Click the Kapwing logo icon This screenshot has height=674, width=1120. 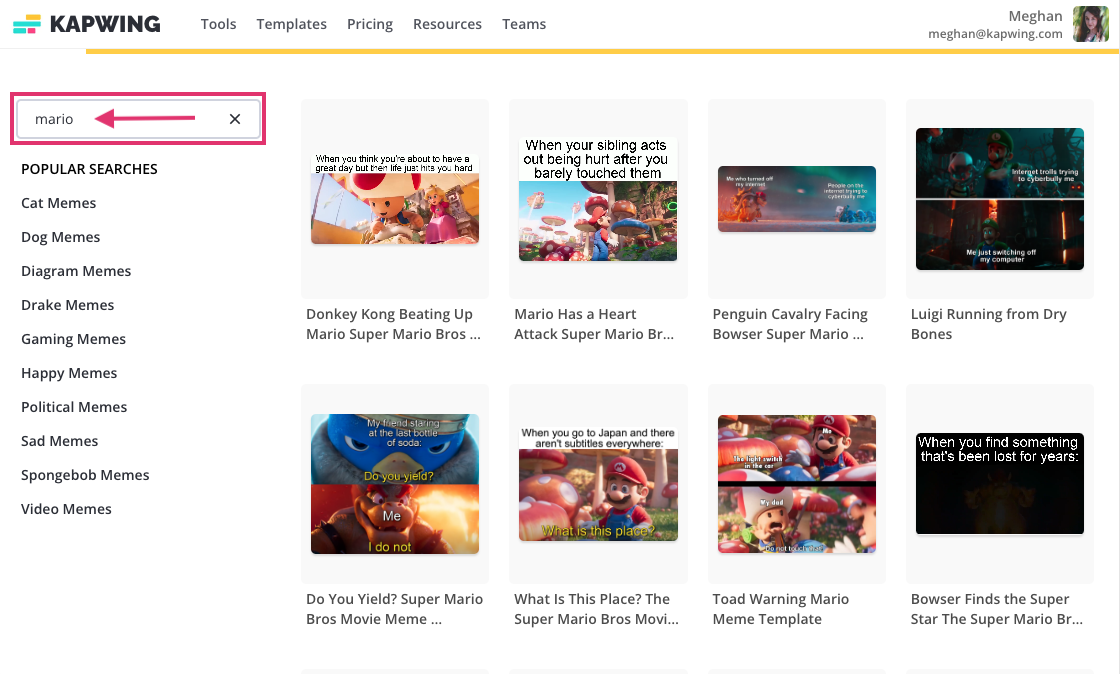(27, 24)
